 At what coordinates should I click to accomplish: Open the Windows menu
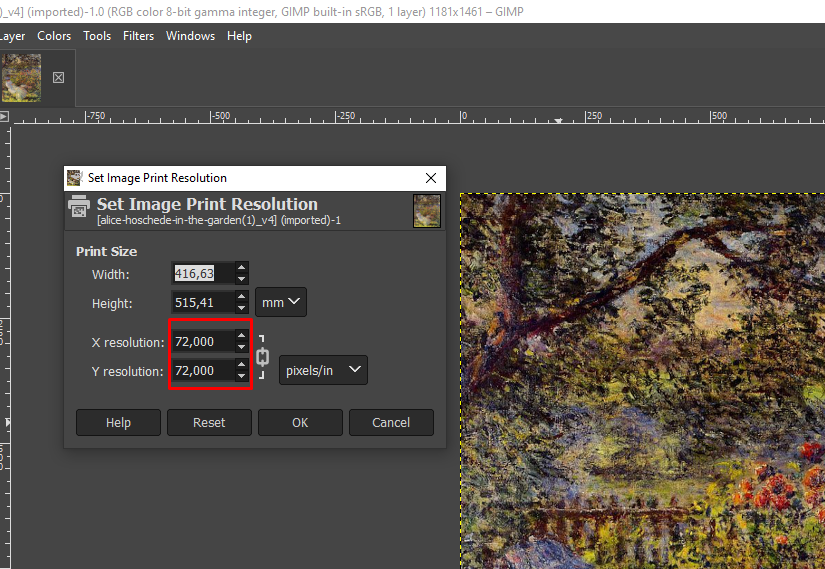click(x=190, y=36)
